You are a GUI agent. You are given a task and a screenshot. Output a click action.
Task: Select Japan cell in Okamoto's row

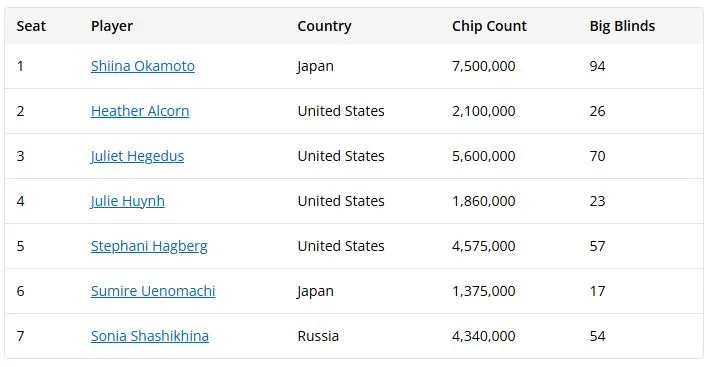pos(316,66)
